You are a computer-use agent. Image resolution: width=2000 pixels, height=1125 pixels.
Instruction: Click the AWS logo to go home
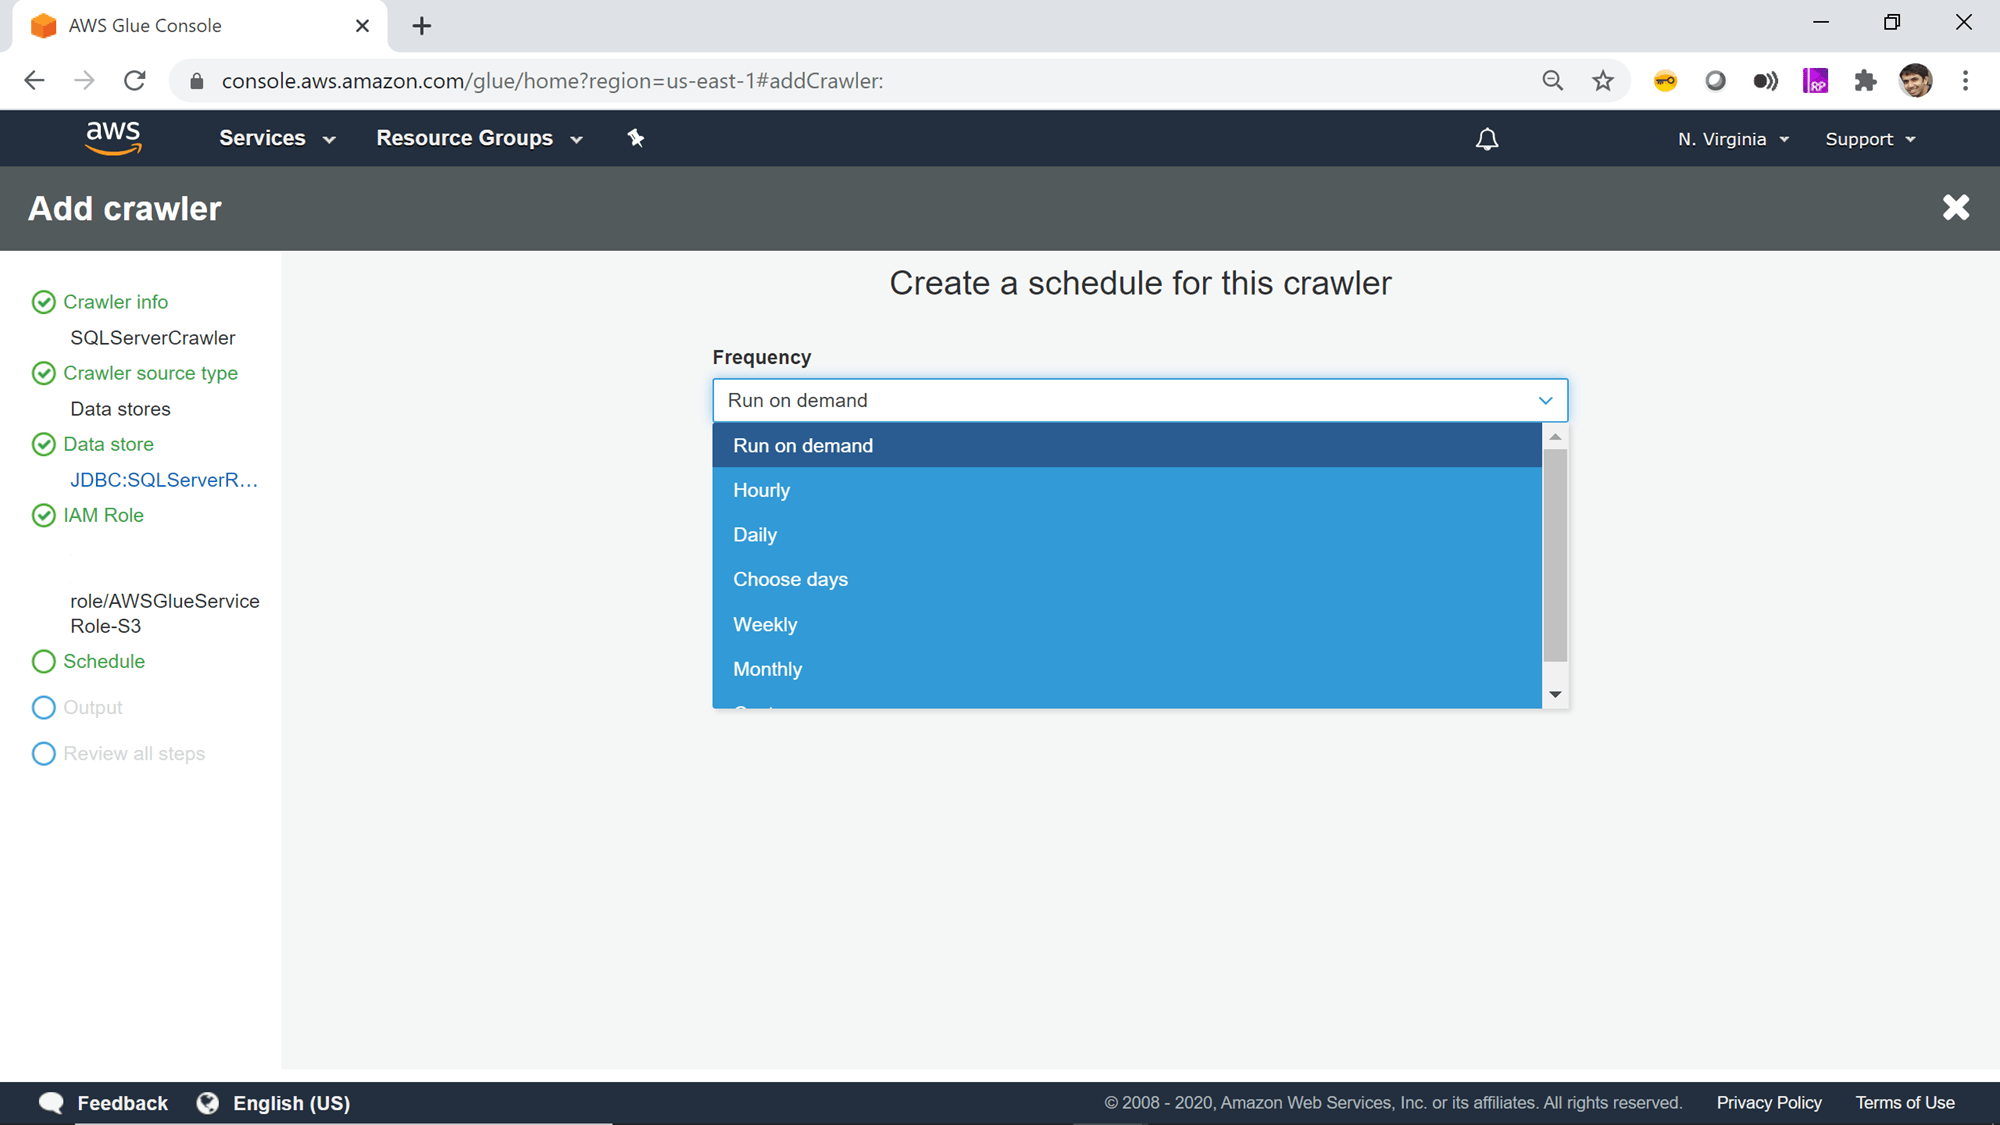point(114,138)
